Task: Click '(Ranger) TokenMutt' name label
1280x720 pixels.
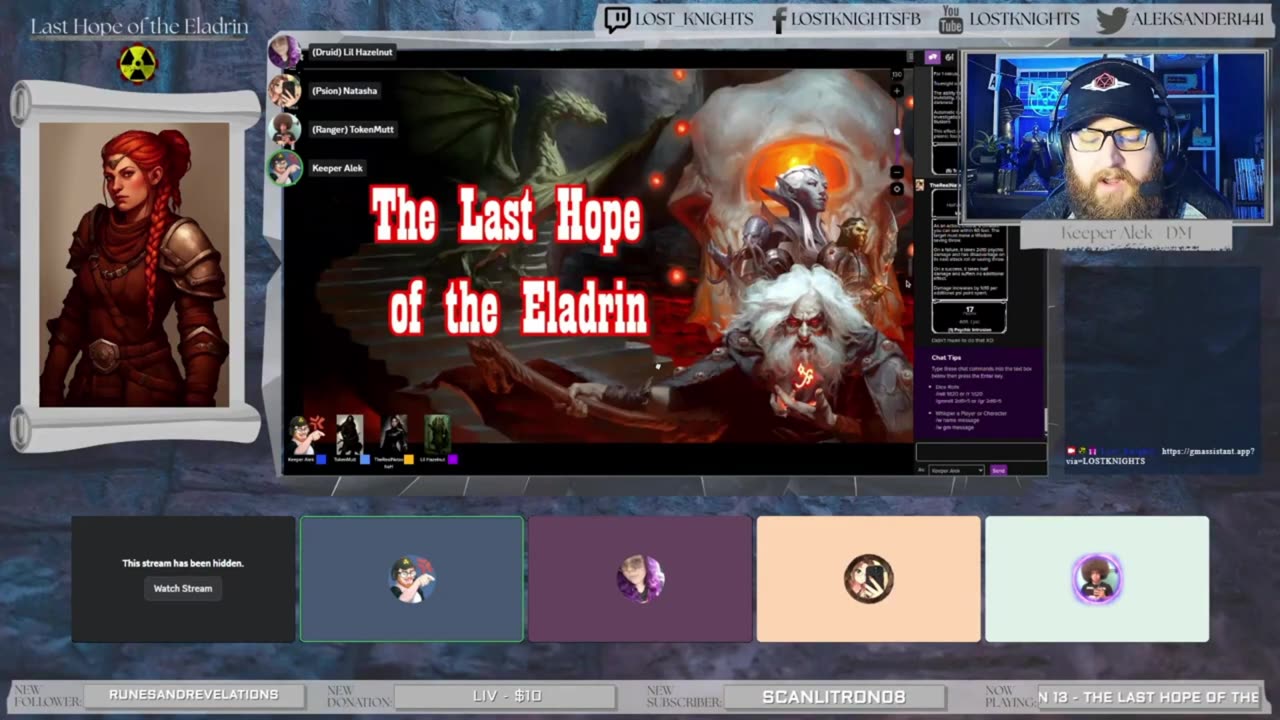Action: 352,130
